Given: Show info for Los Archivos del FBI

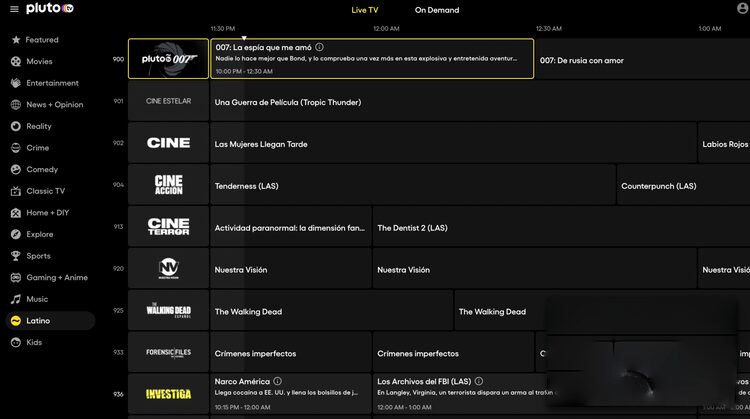Looking at the screenshot, I should click(x=479, y=381).
